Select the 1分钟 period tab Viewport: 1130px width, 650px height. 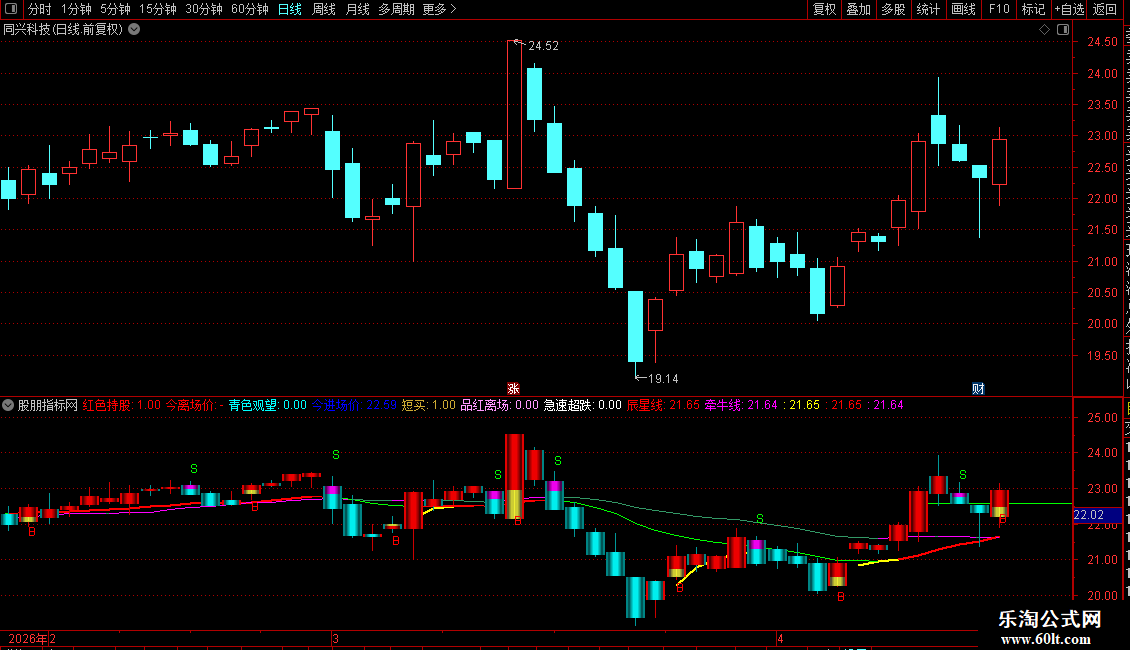(76, 9)
